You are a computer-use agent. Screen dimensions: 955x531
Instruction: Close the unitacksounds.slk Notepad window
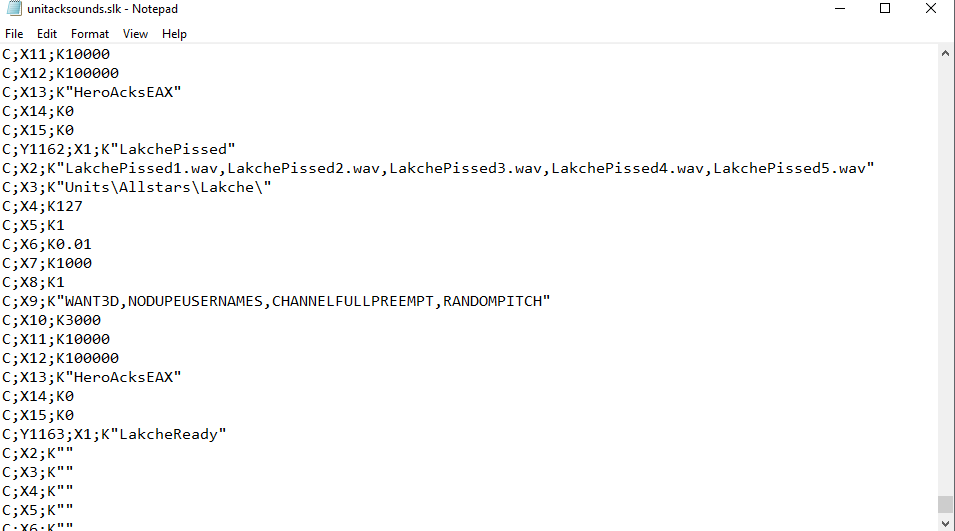coord(931,9)
